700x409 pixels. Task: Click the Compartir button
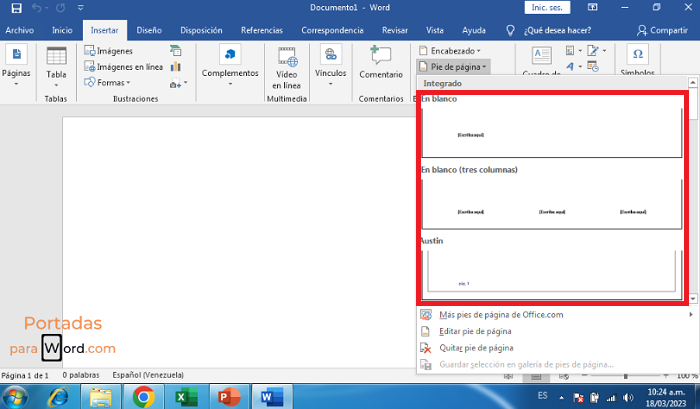662,30
